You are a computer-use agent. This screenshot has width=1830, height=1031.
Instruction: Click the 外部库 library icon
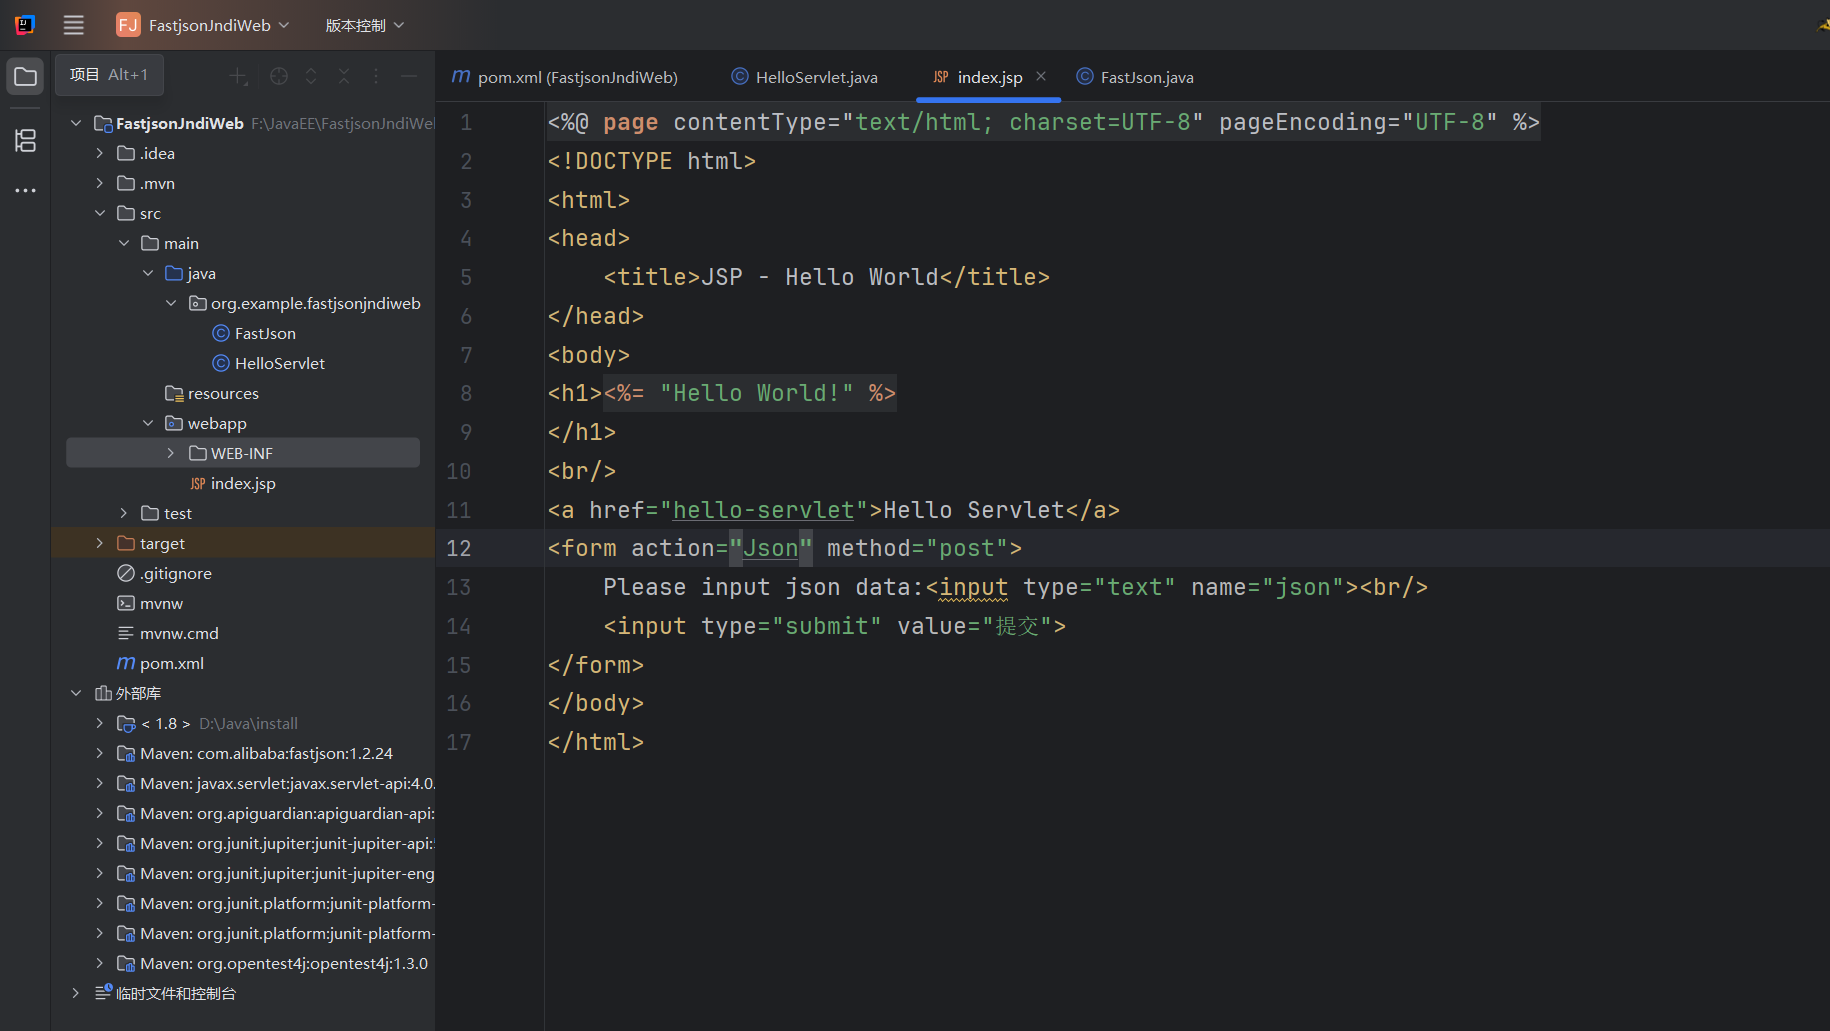tap(103, 693)
